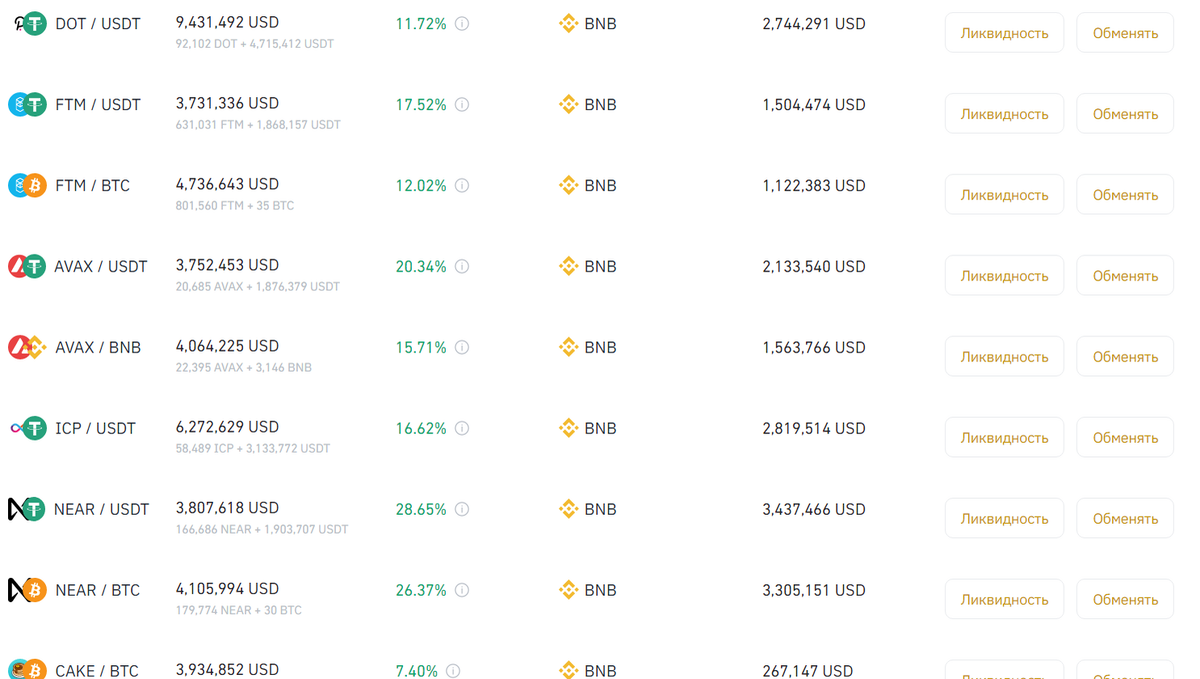Open info tooltip icon for 28.65% rate
1200x679 pixels.
click(462, 509)
